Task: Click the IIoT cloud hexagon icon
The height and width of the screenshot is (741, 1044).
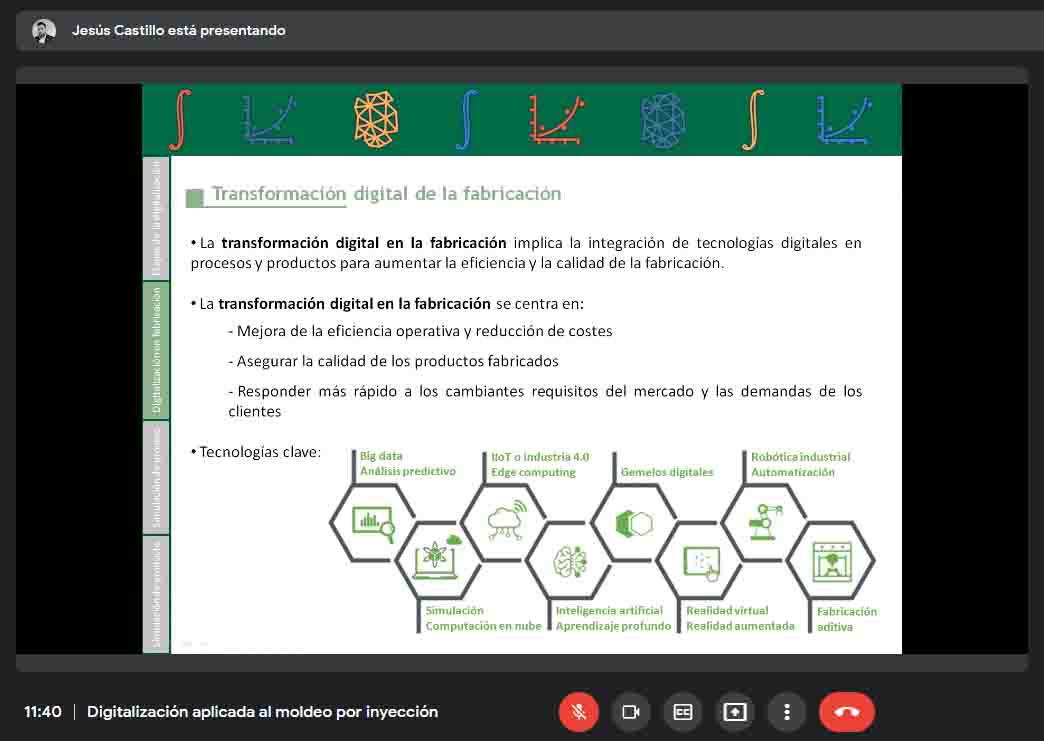Action: coord(507,520)
